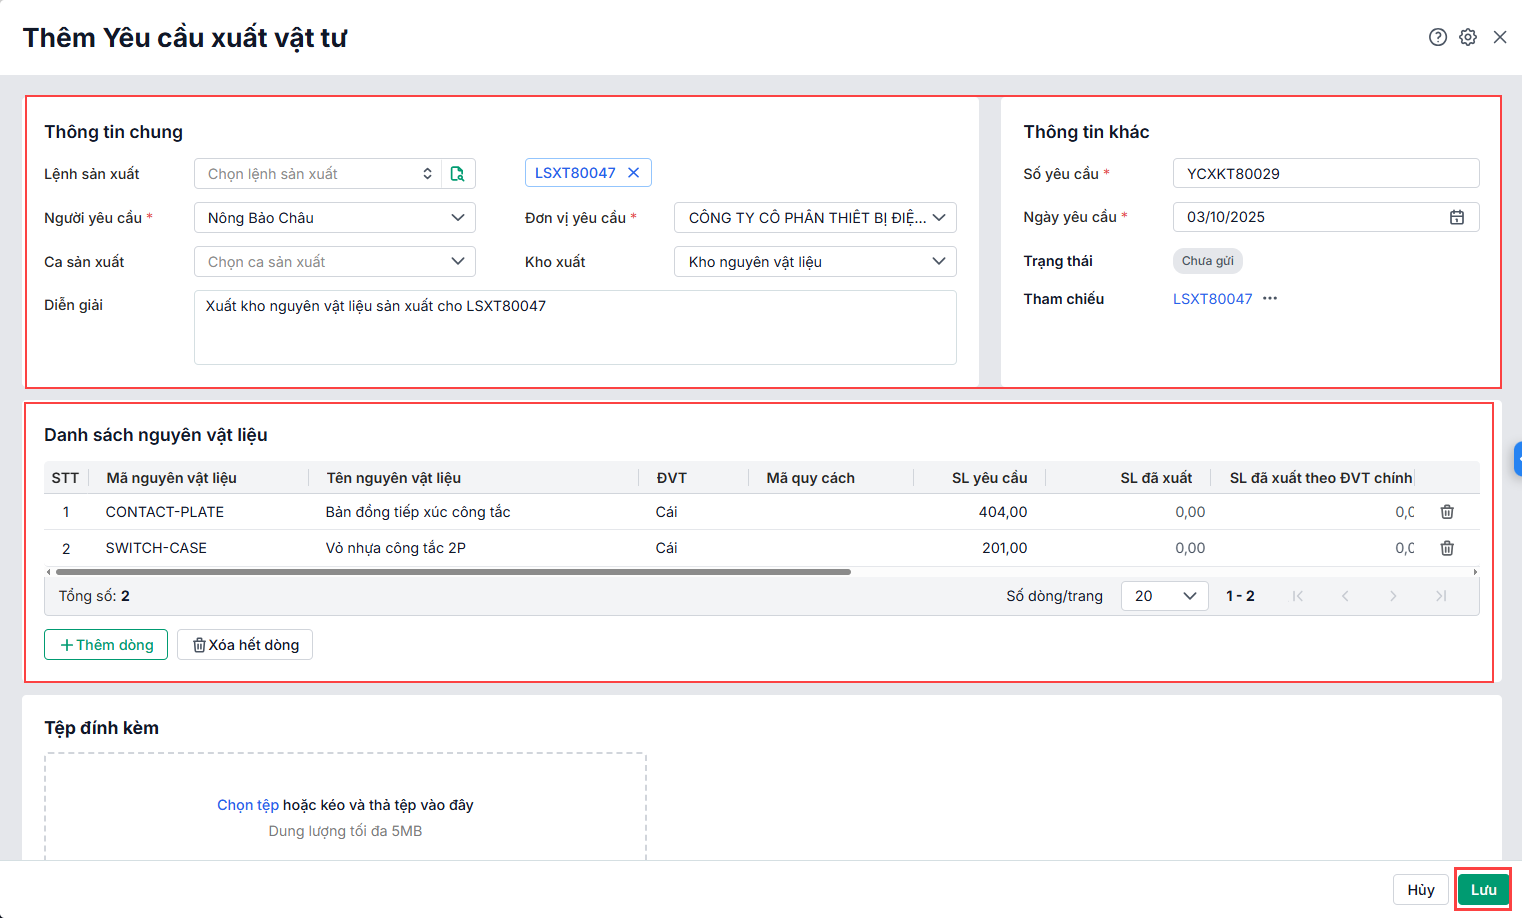Delete the SWITCH-CASE row
This screenshot has width=1522, height=918.
click(x=1447, y=548)
